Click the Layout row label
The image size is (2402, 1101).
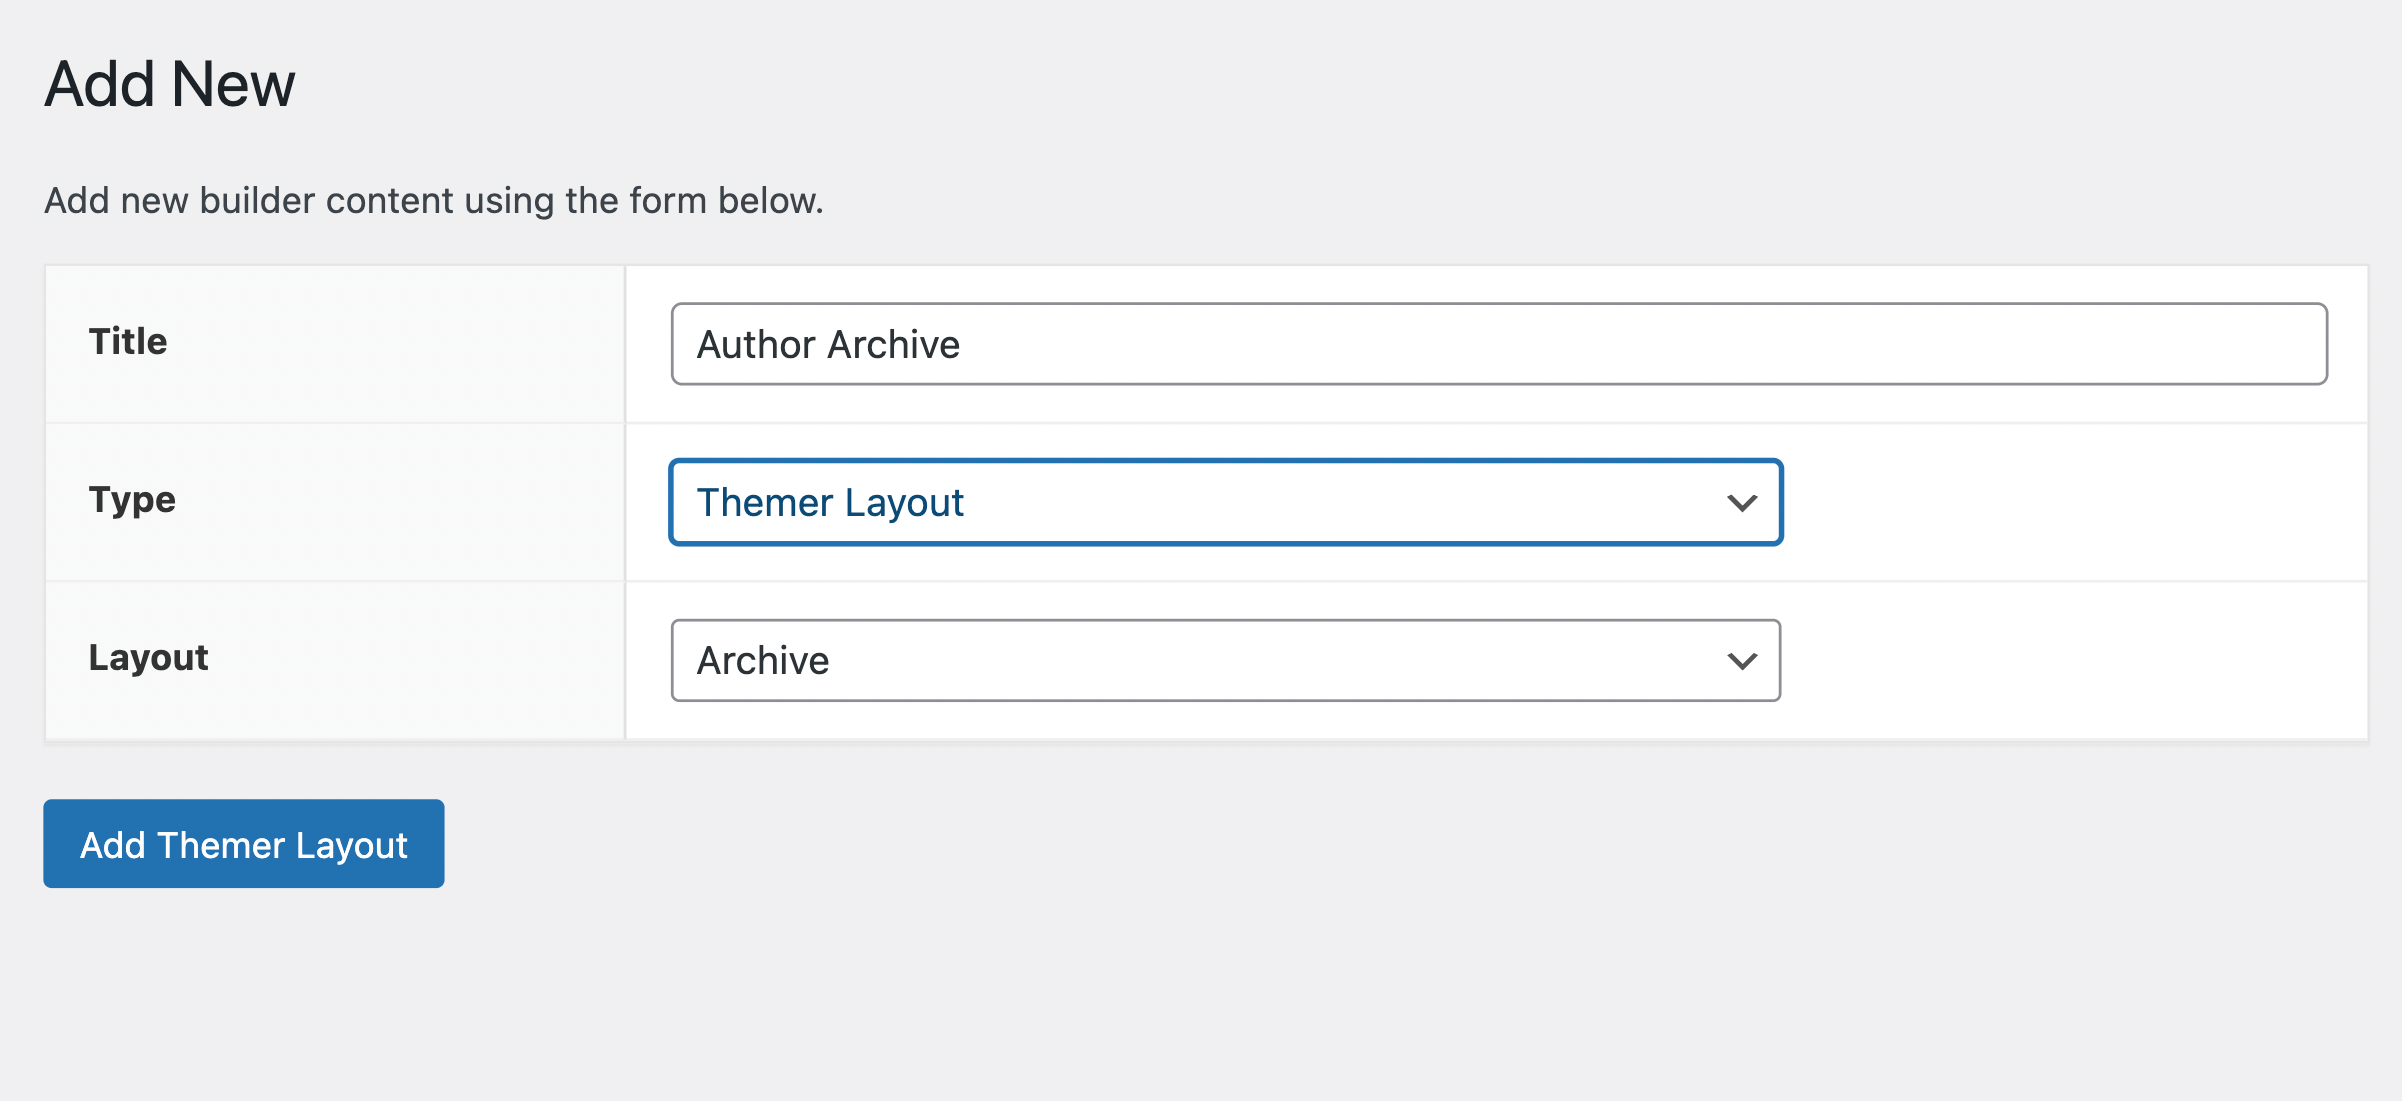[148, 657]
